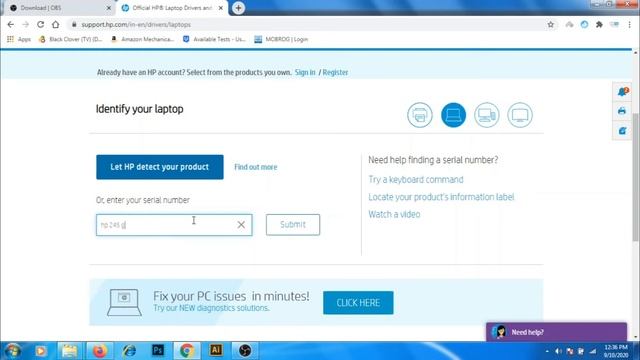Open the Need help? chat widget
Image resolution: width=640 pixels, height=360 pixels.
pyautogui.click(x=556, y=332)
